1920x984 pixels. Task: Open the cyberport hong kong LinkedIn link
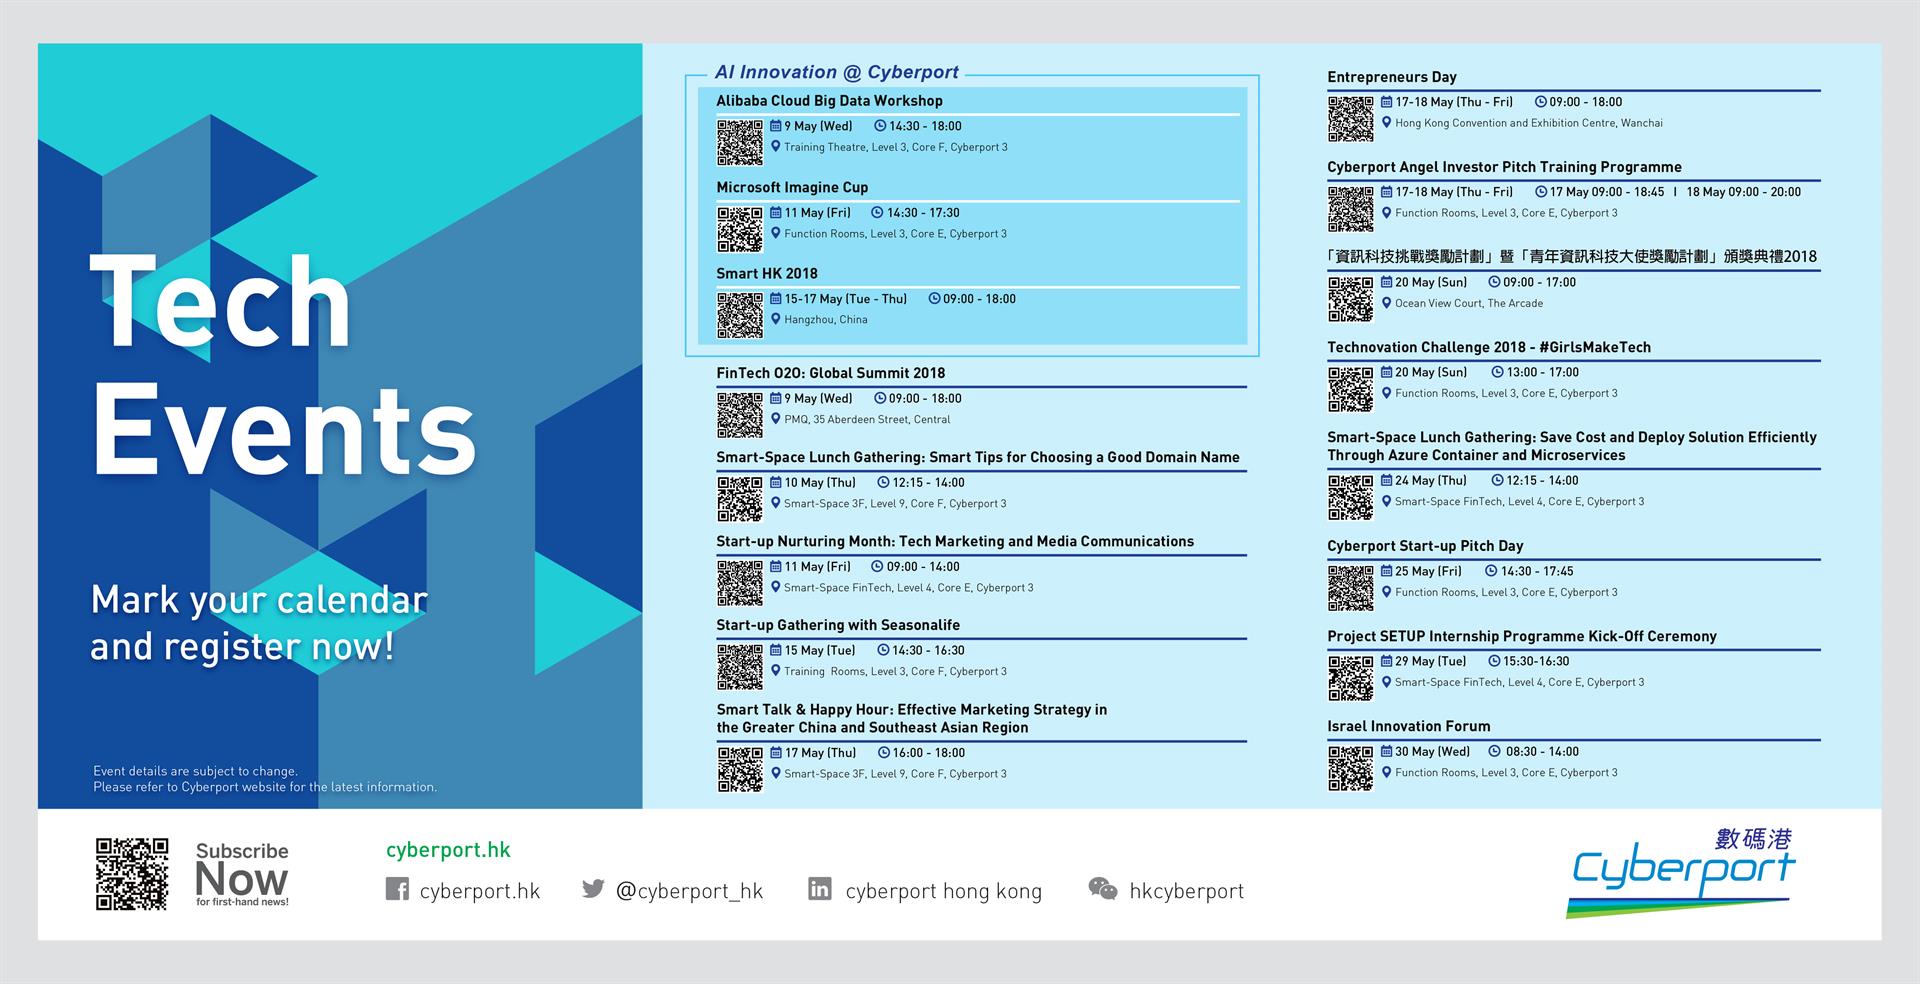click(x=943, y=891)
